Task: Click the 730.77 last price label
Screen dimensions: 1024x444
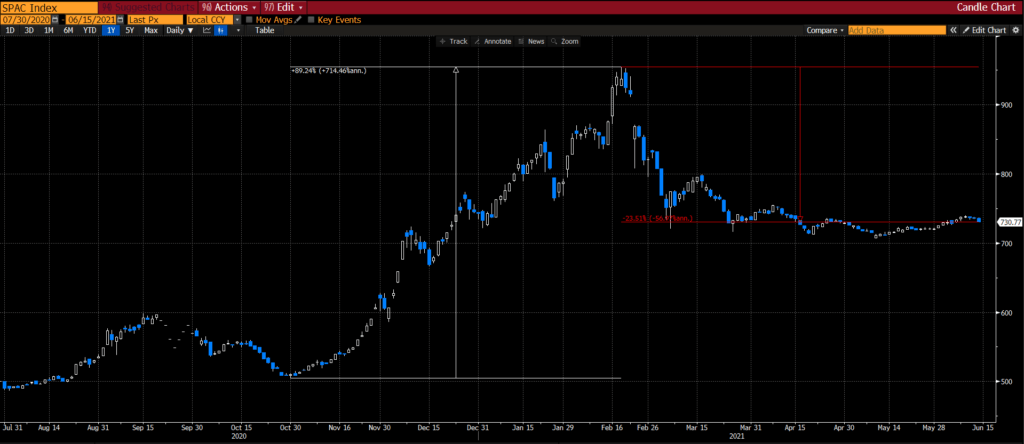Action: point(1010,223)
